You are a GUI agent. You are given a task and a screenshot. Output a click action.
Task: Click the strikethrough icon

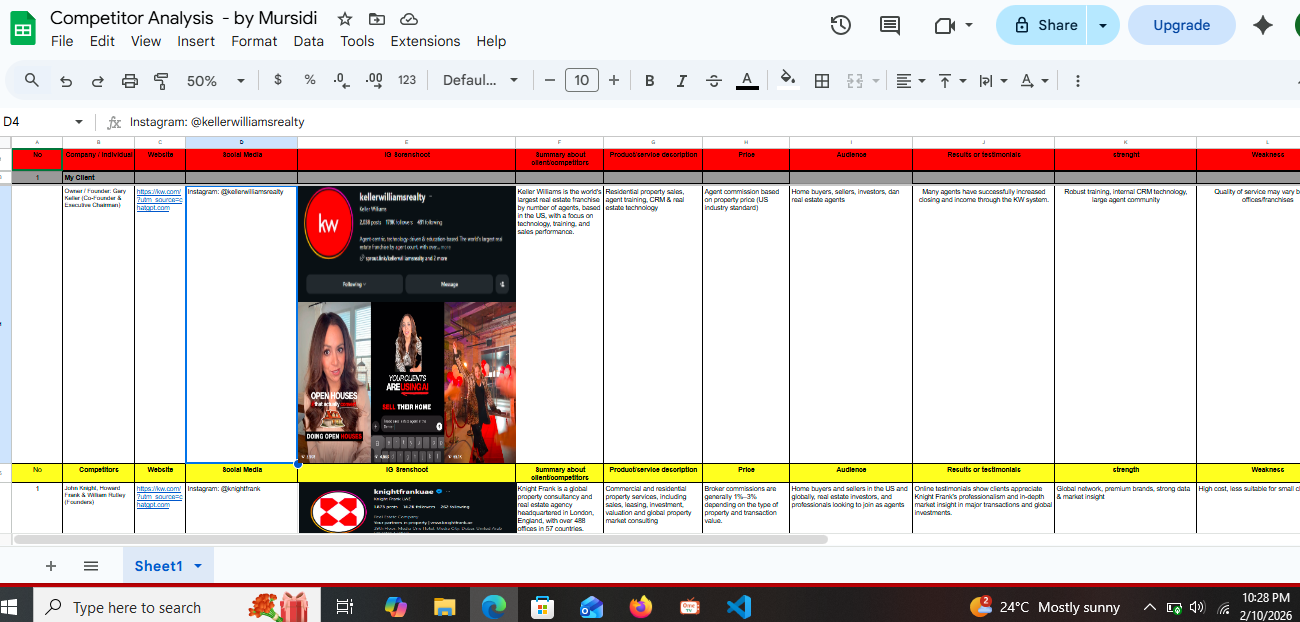[713, 80]
